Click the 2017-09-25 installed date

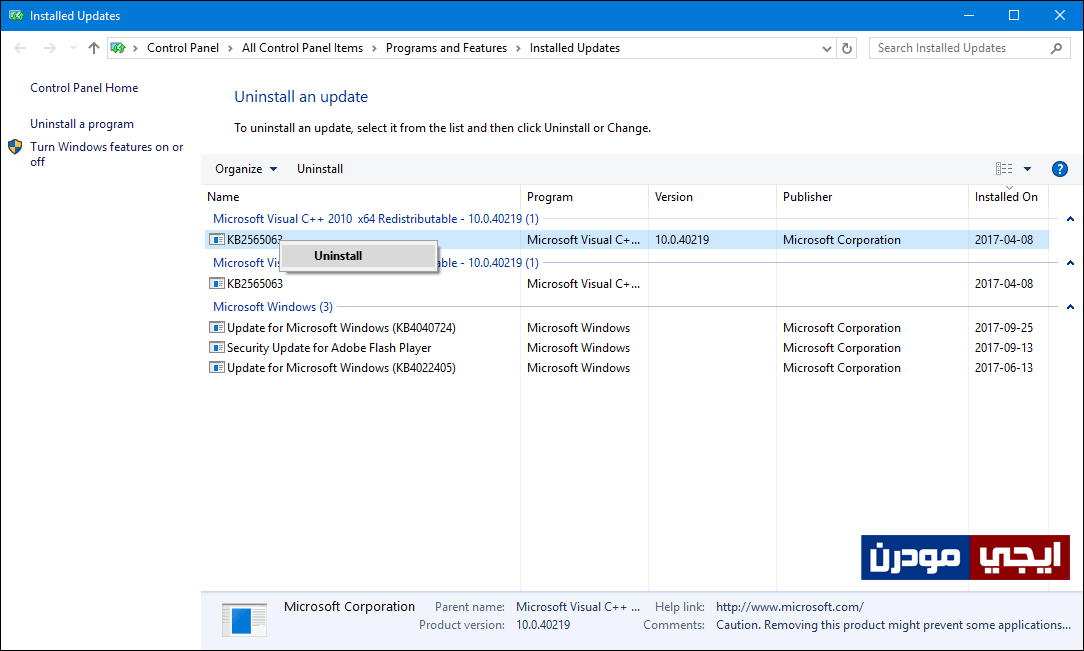click(1004, 328)
